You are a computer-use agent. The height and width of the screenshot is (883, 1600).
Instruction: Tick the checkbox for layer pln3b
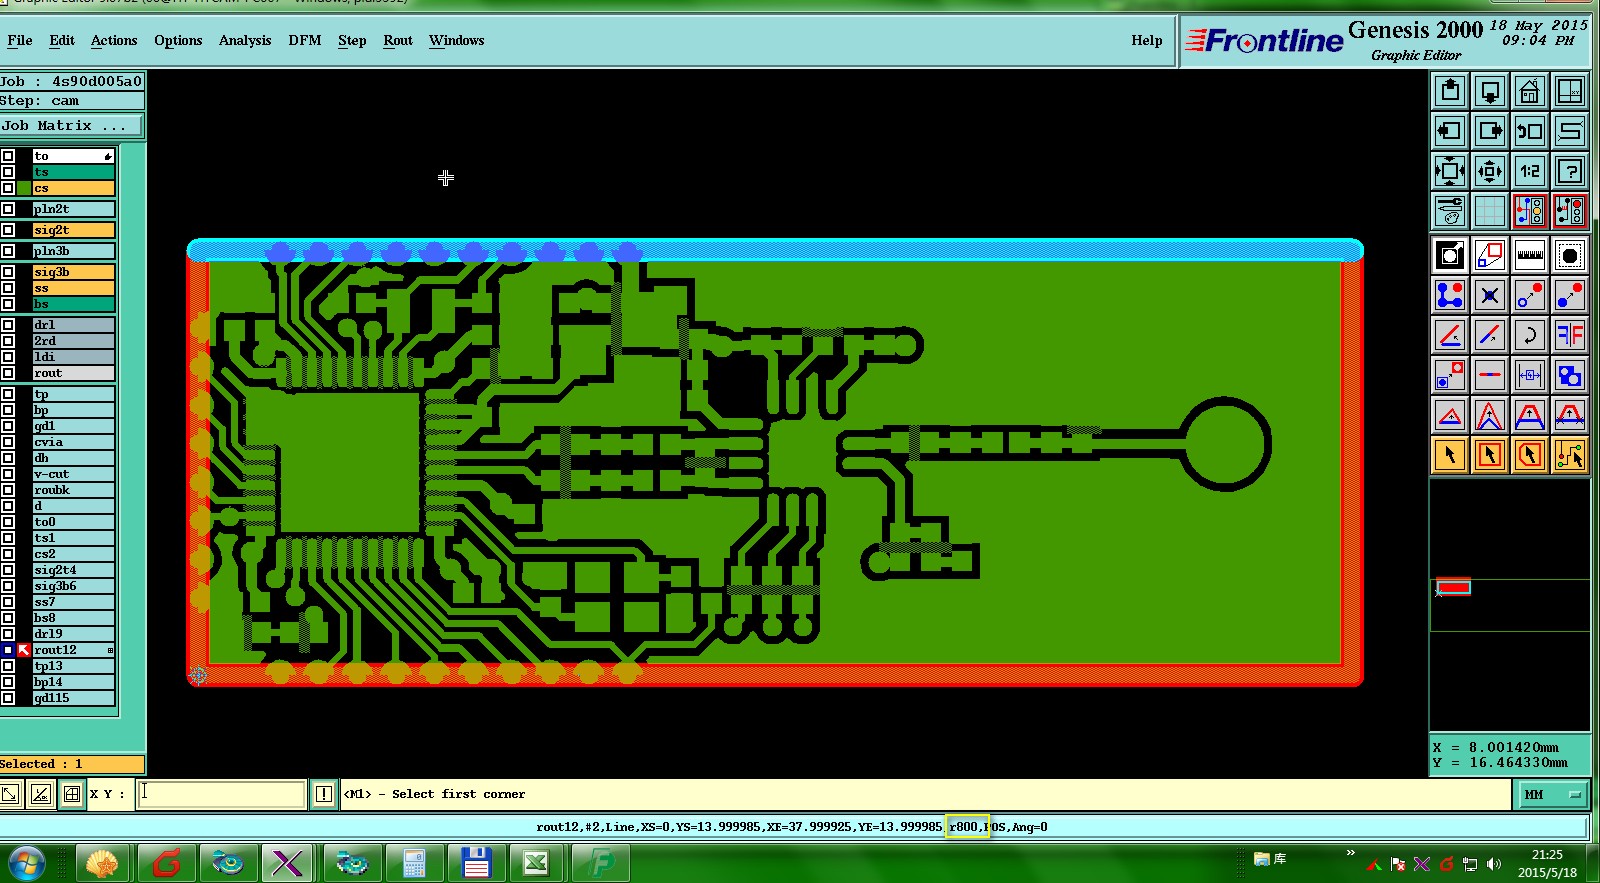pos(8,251)
